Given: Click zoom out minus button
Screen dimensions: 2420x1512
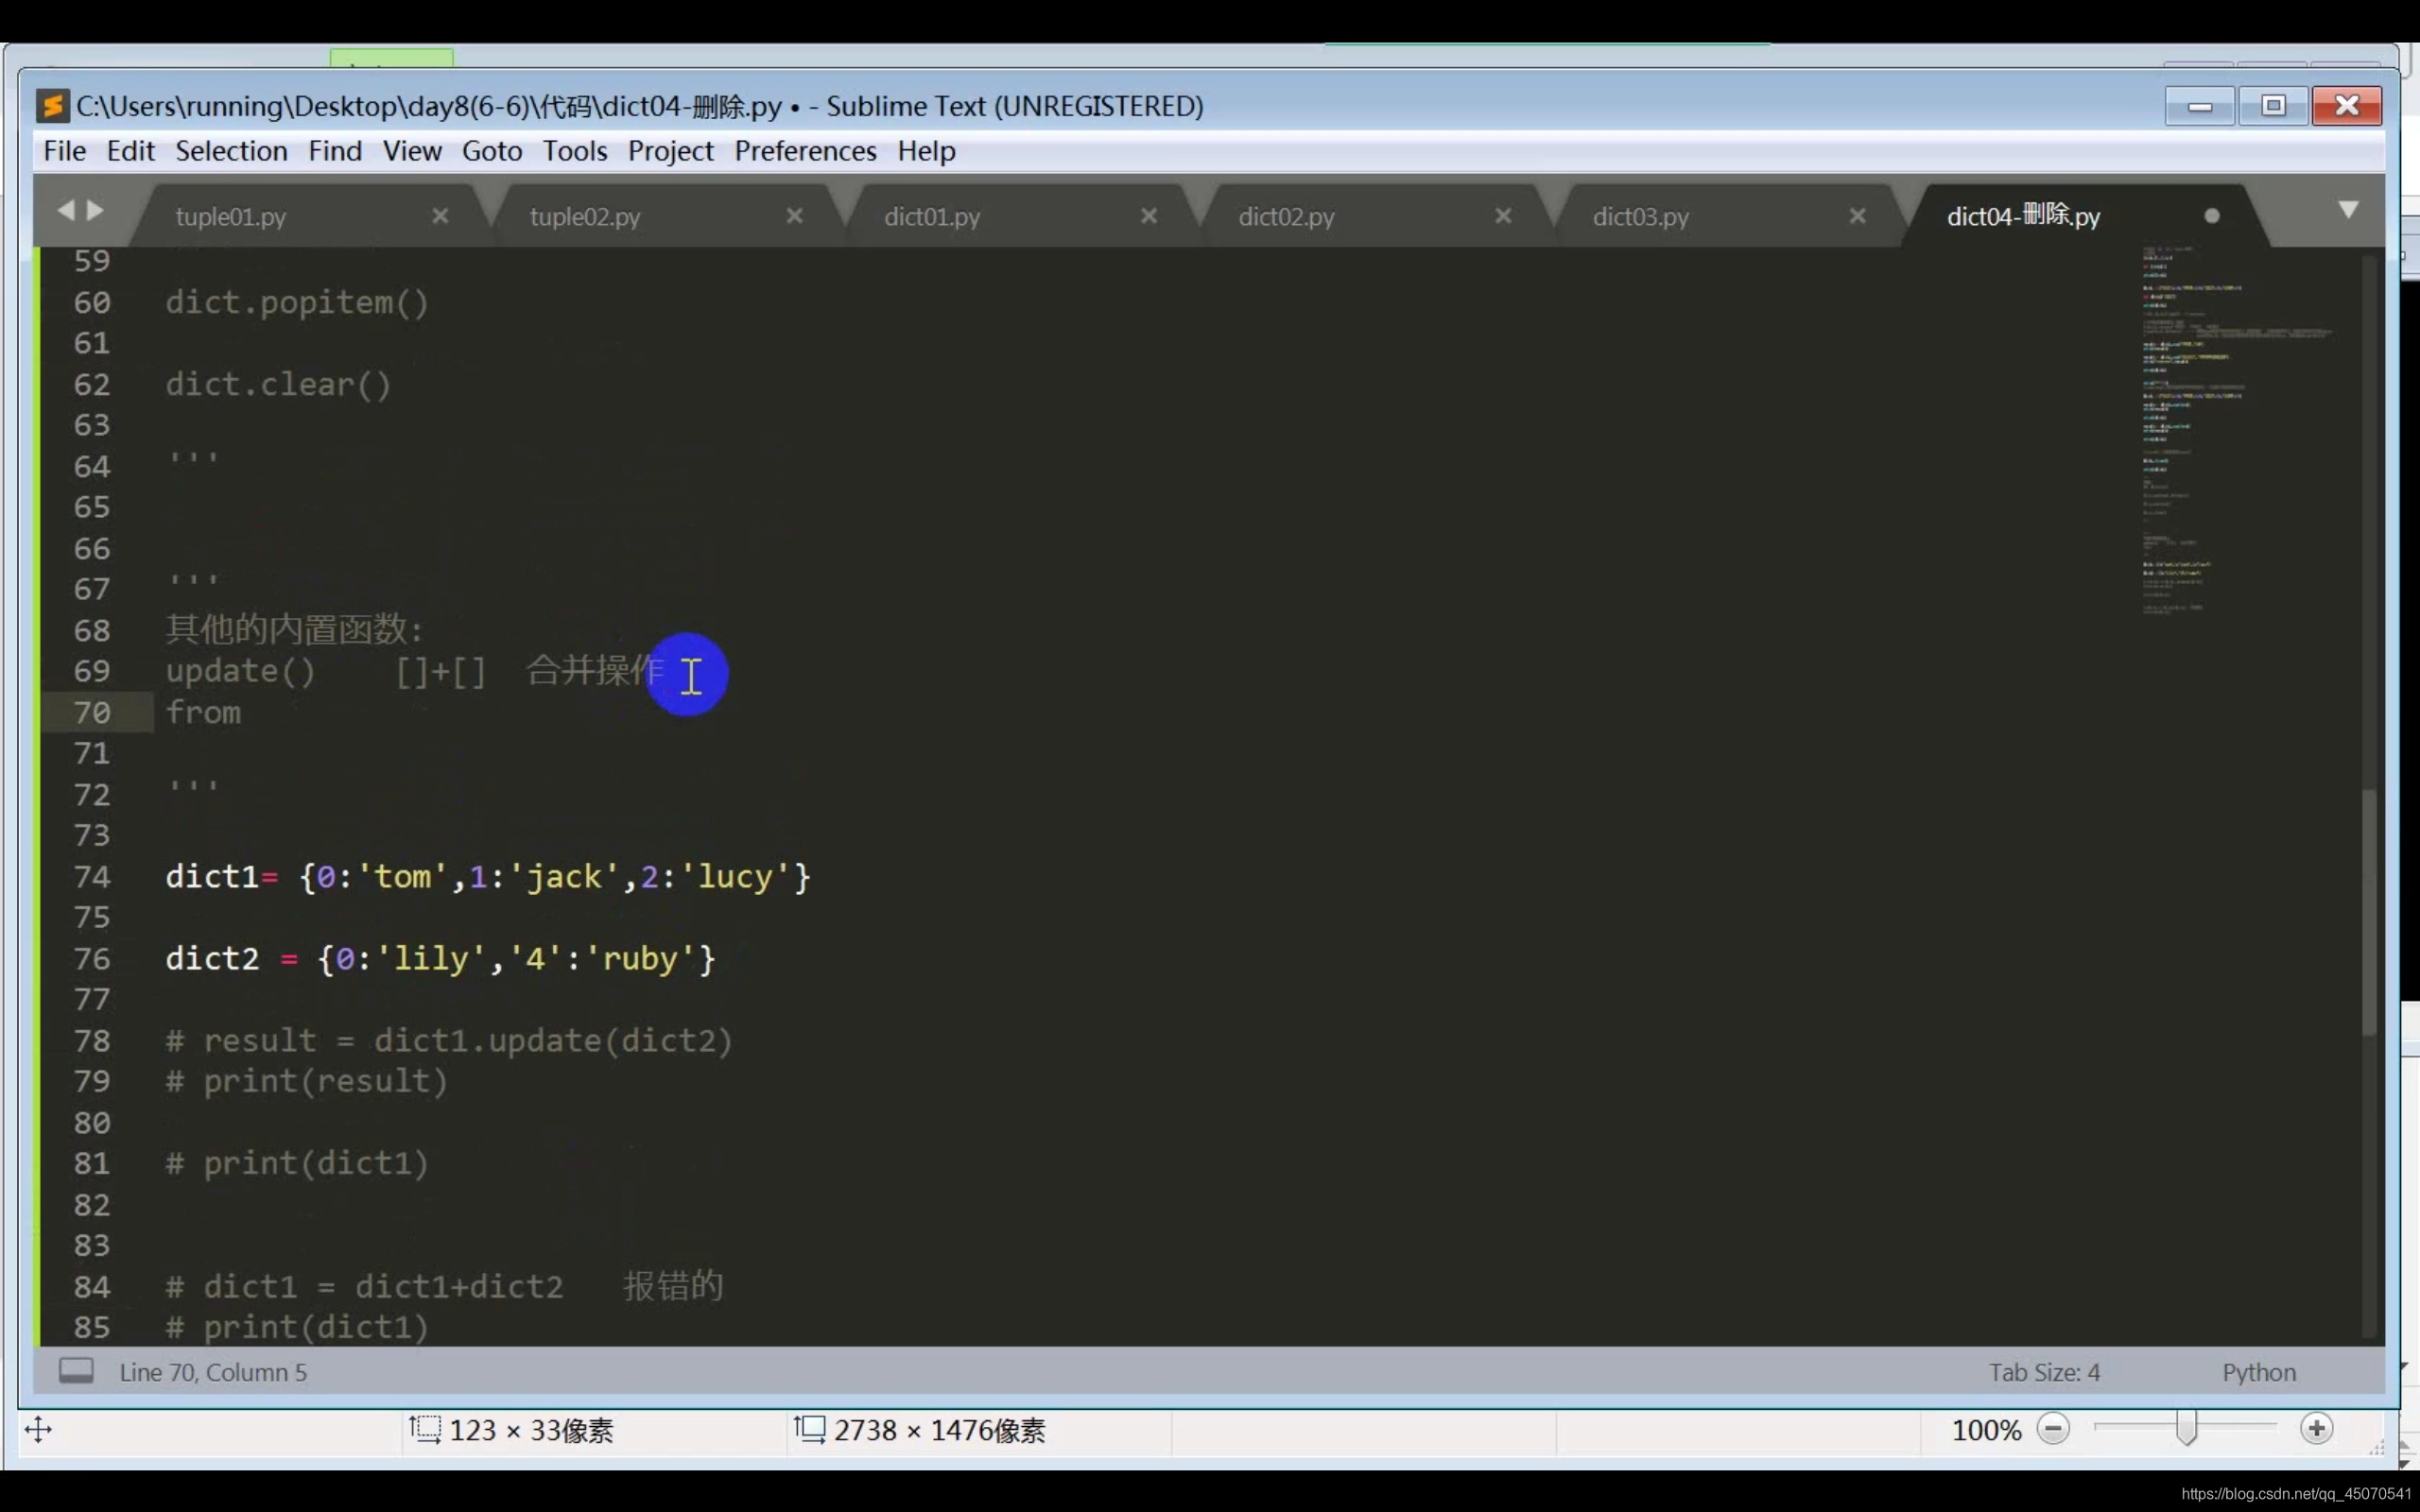Looking at the screenshot, I should (x=2053, y=1429).
